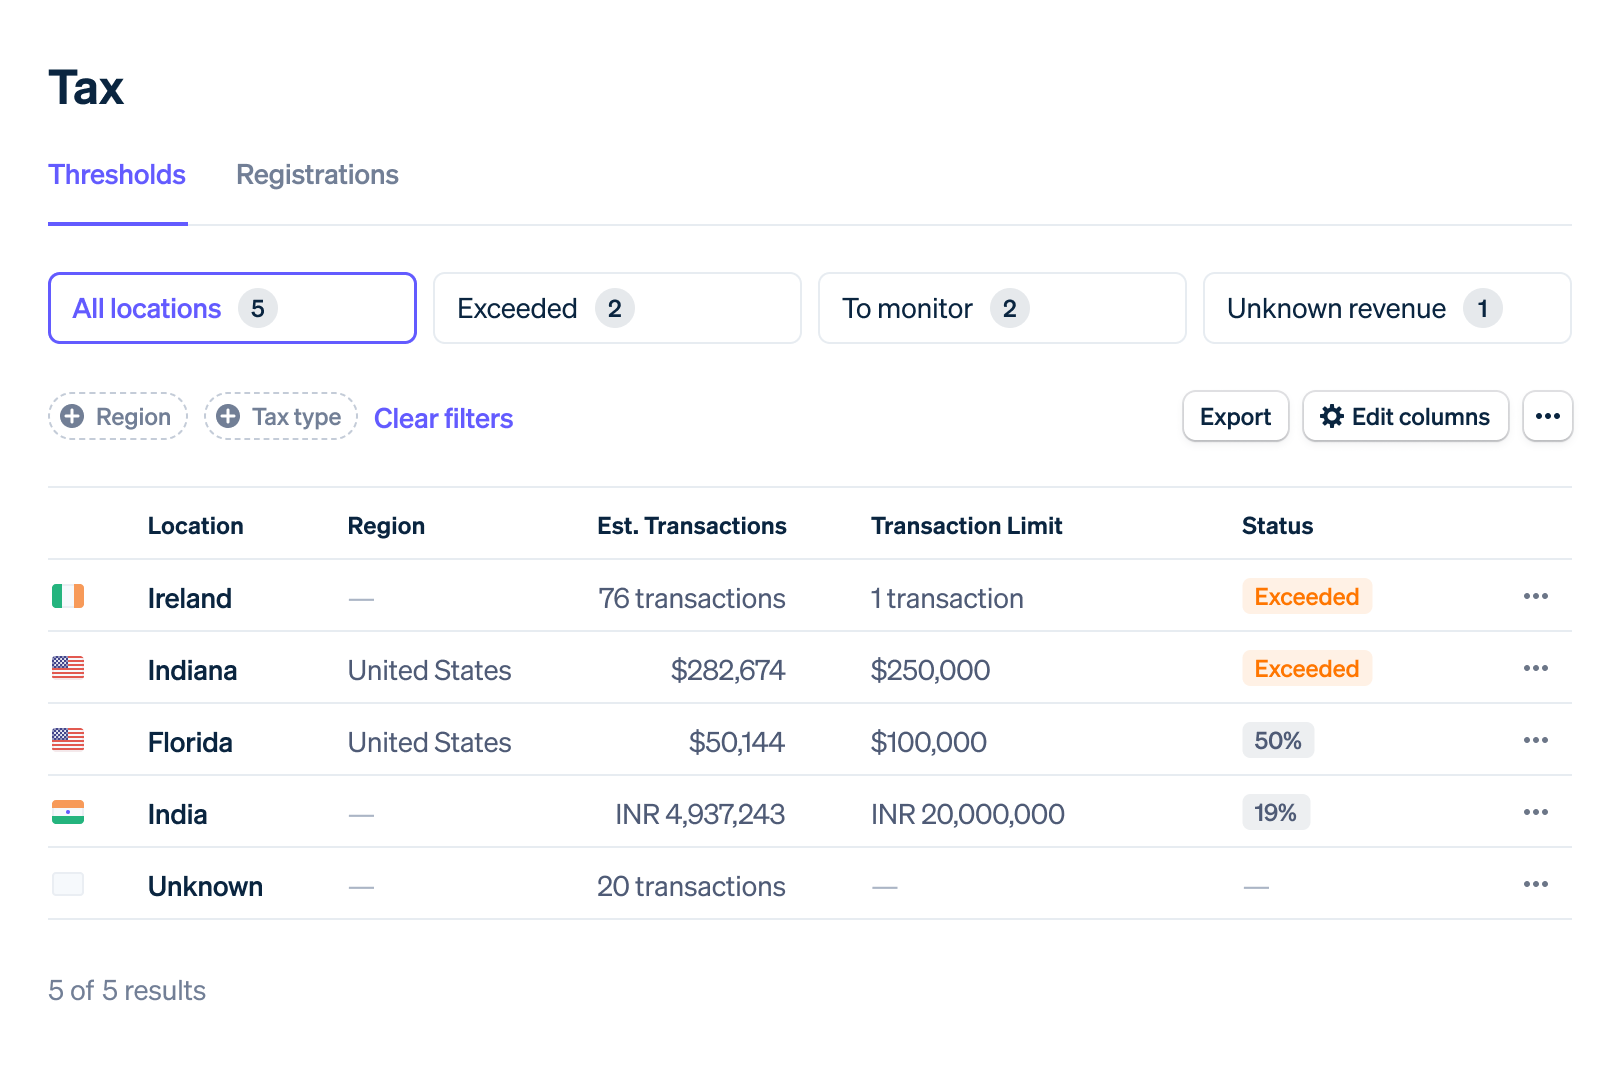
Task: Switch to the Thresholds tab
Action: click(x=117, y=175)
